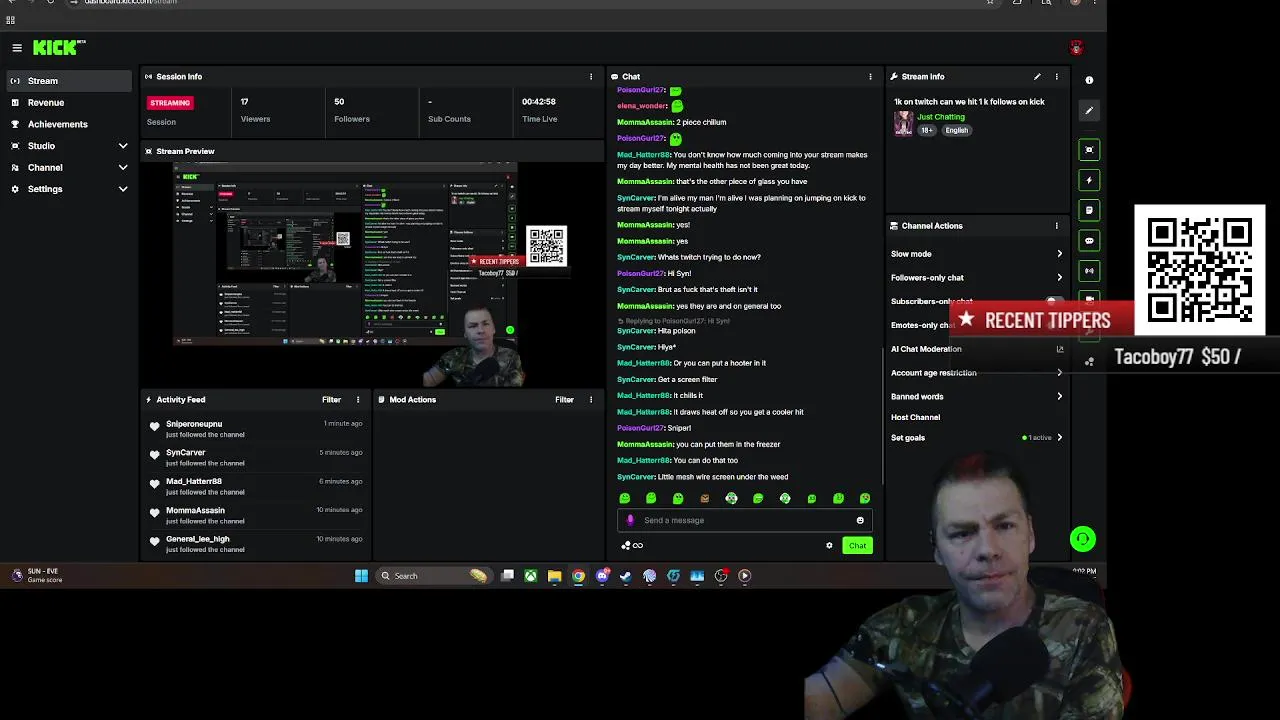Click the STREAMING status badge

170,102
